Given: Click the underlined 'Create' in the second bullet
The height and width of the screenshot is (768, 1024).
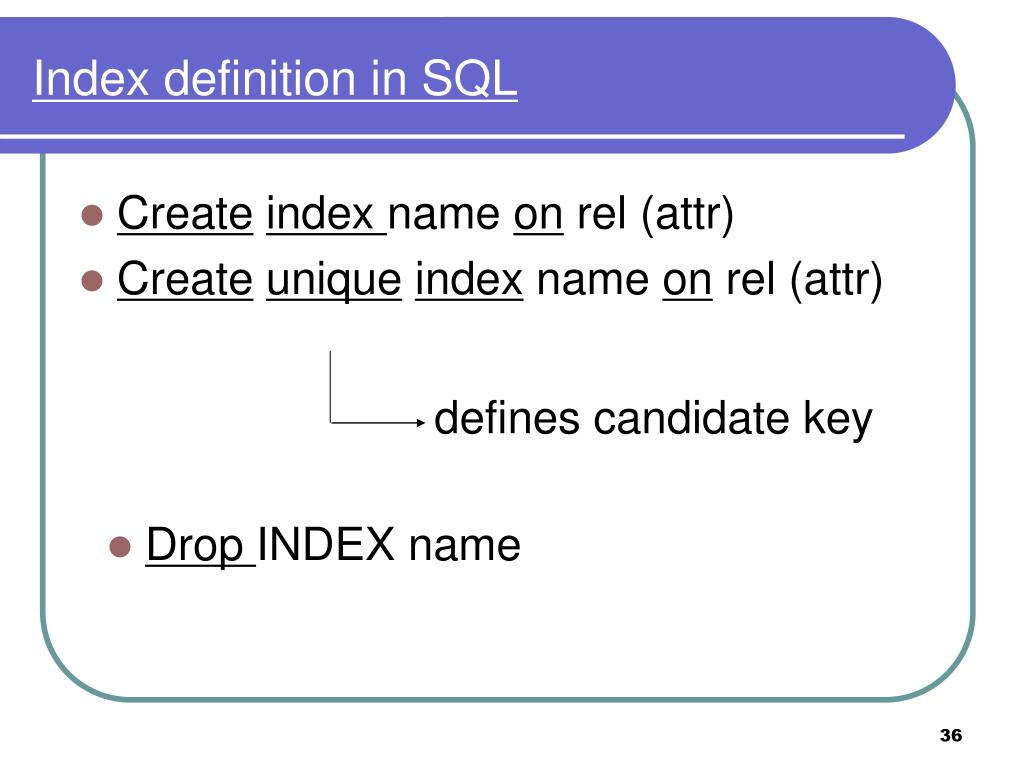Looking at the screenshot, I should click(x=185, y=280).
